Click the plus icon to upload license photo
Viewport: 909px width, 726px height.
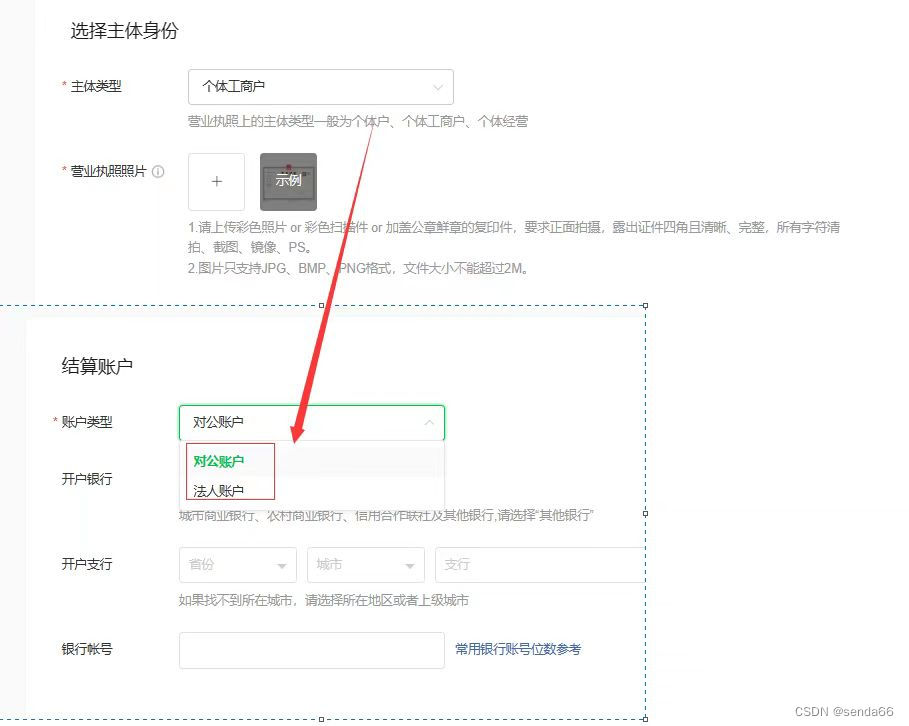(x=215, y=182)
